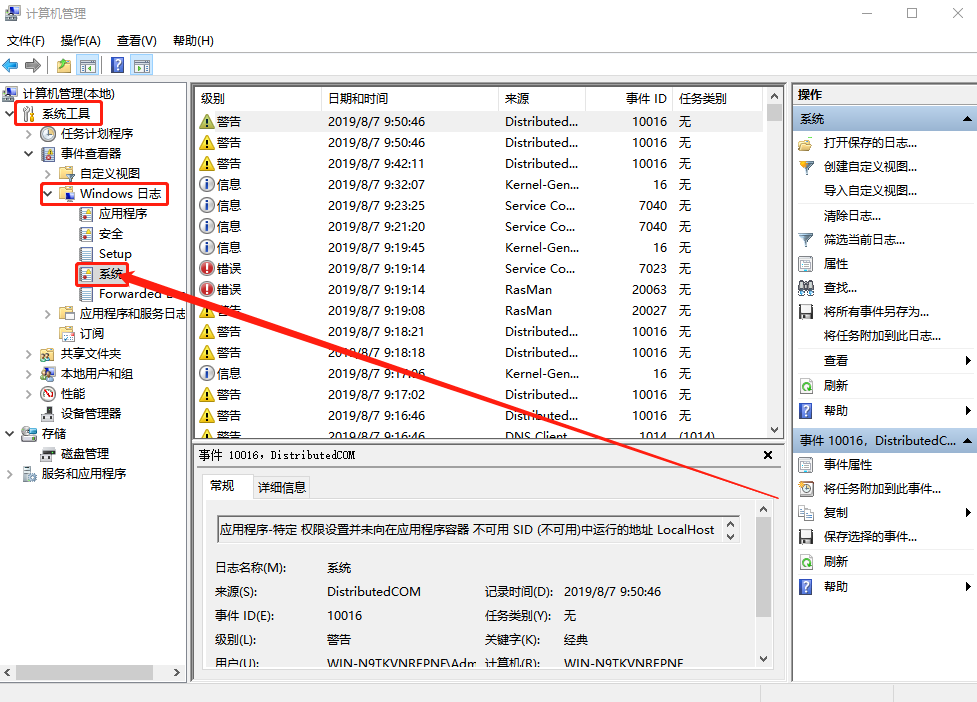Refresh the 系统 log via its icon
The image size is (977, 702).
click(807, 384)
